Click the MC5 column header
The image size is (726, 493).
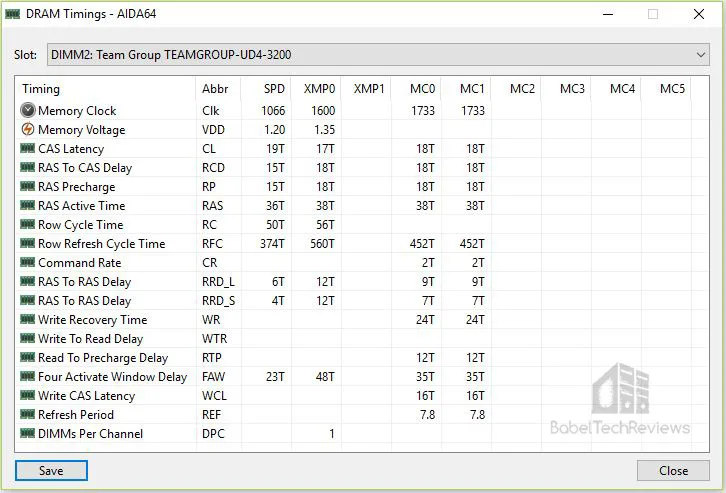click(x=666, y=88)
